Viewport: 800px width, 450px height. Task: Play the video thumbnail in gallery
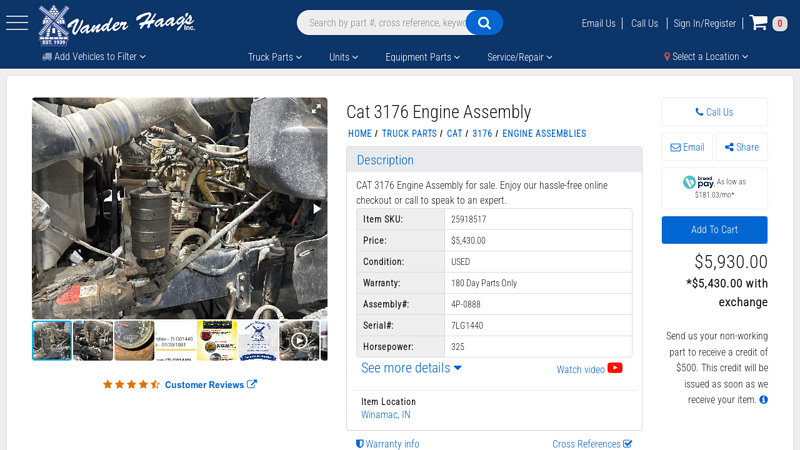click(299, 340)
